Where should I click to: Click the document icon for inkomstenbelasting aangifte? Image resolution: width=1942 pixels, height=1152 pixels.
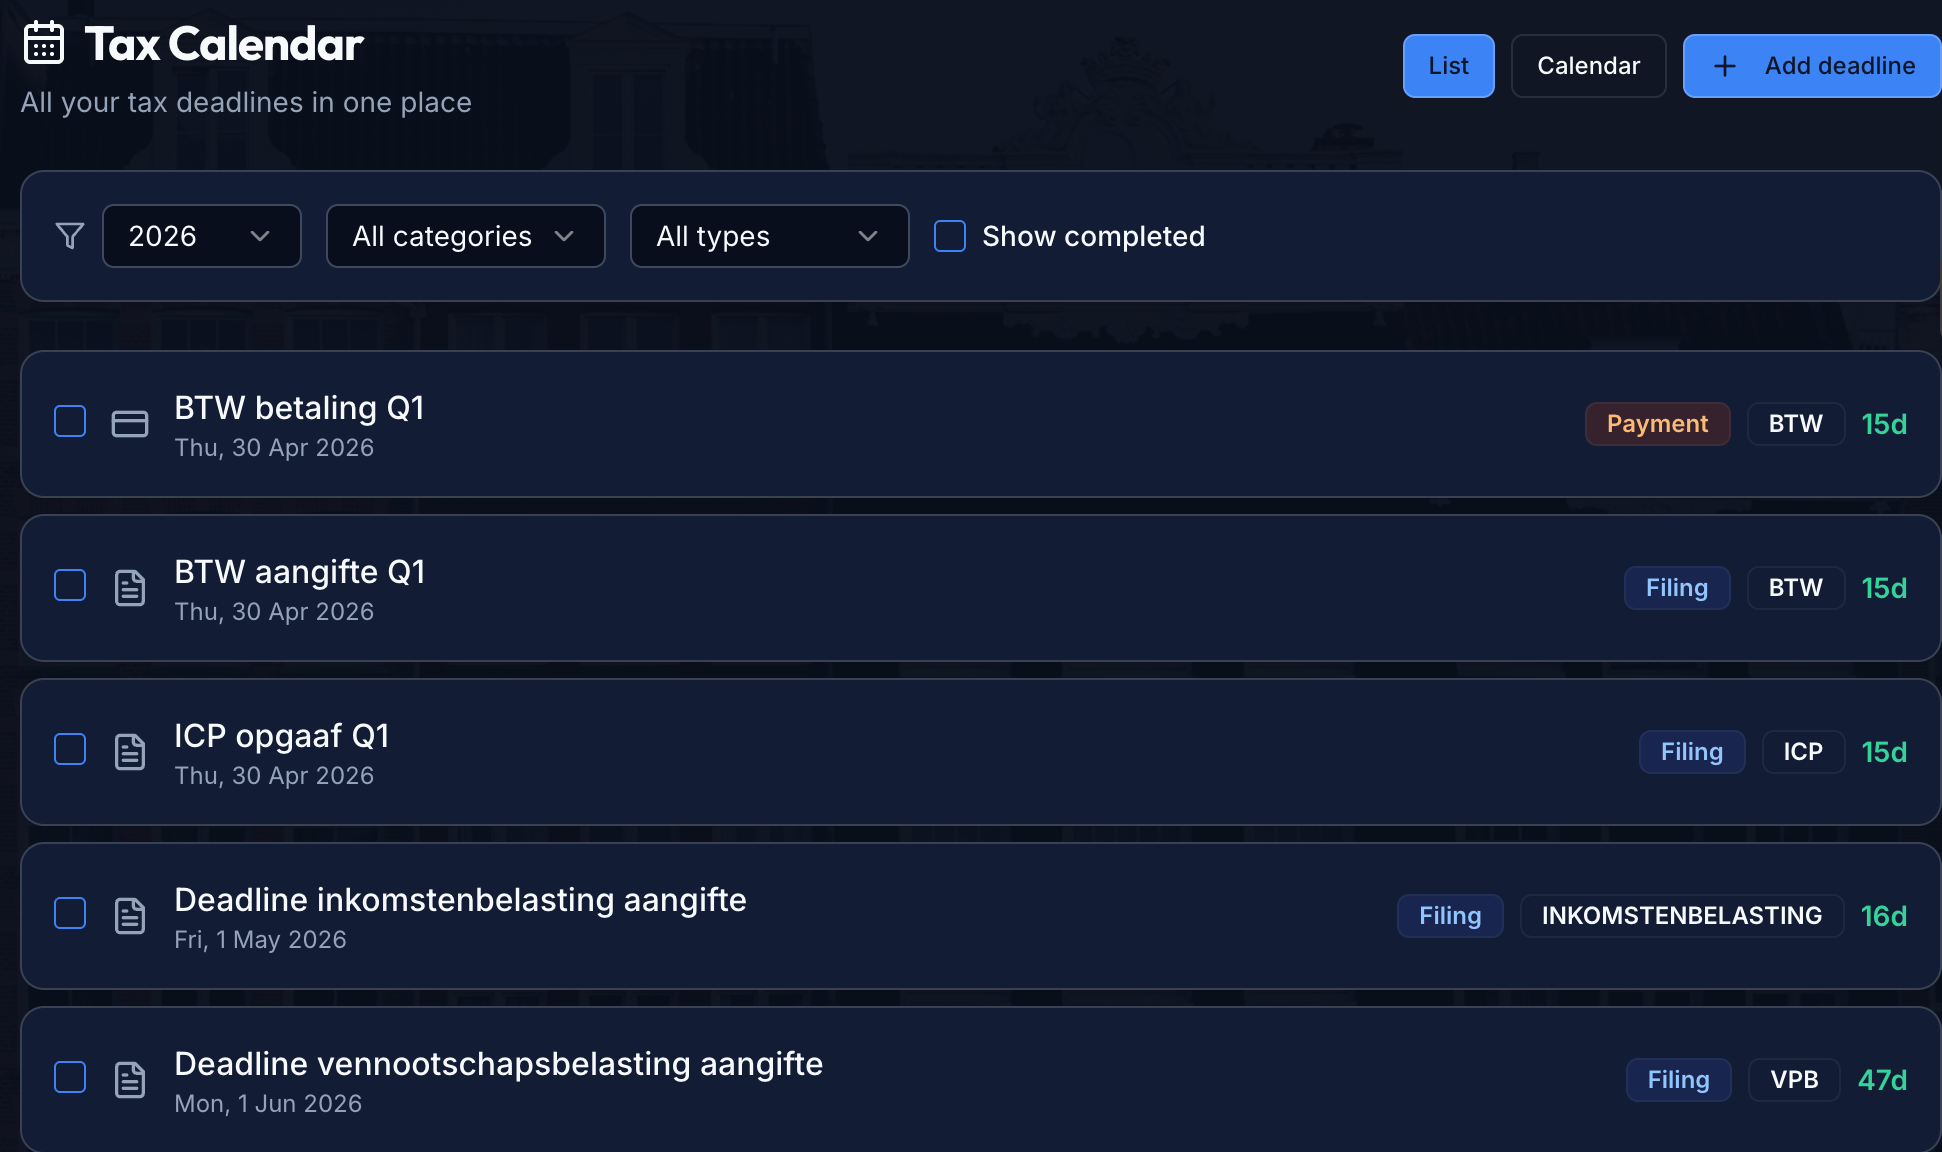(x=130, y=916)
